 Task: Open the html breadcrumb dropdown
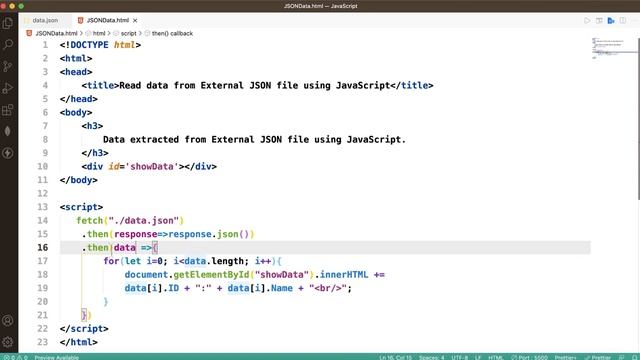(99, 33)
